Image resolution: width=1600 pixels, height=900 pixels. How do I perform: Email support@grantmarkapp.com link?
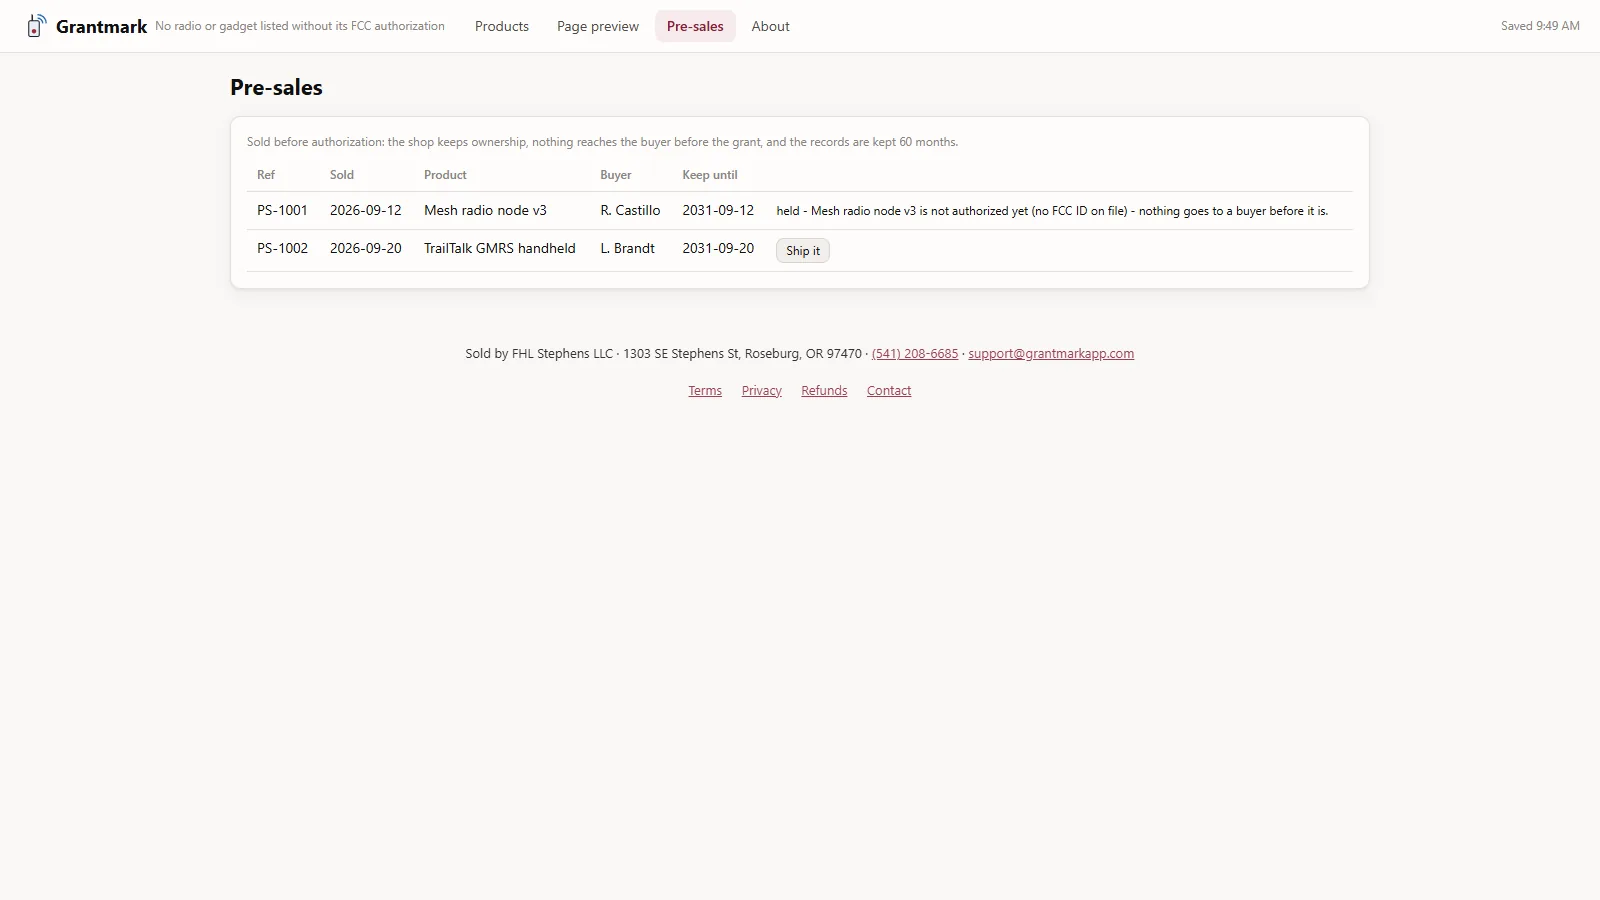1051,354
